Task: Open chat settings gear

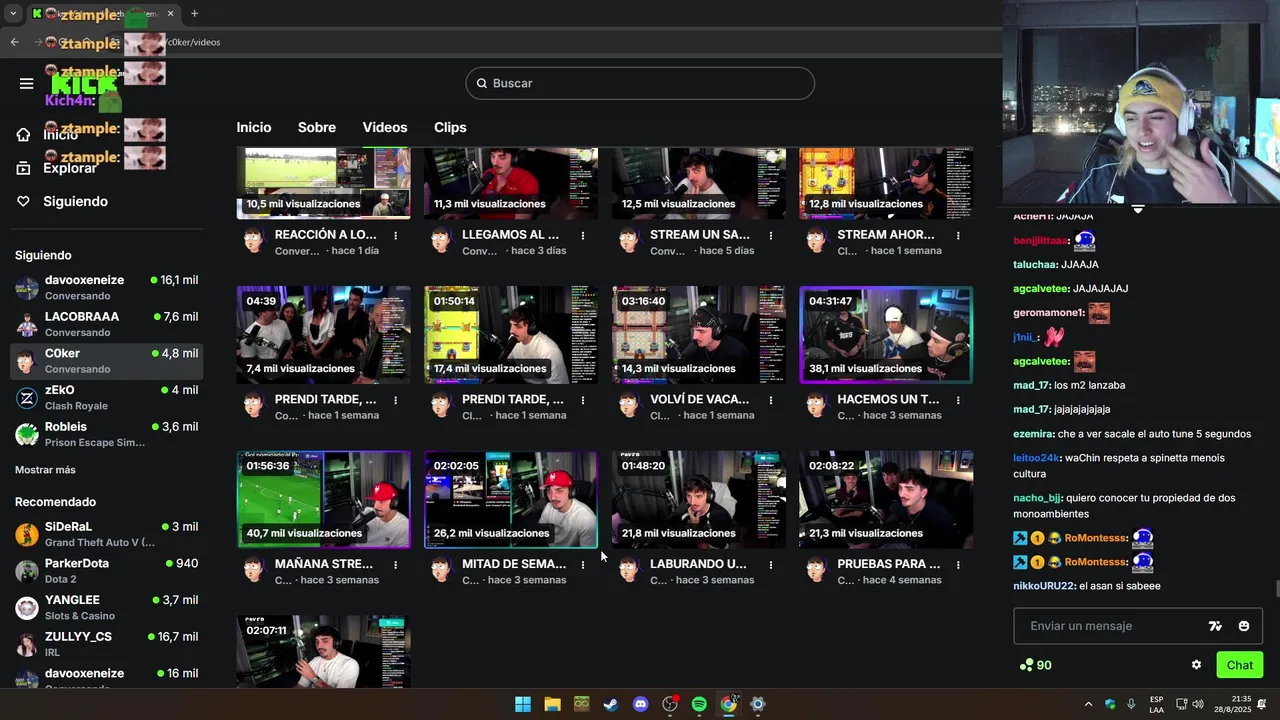Action: 1196,665
